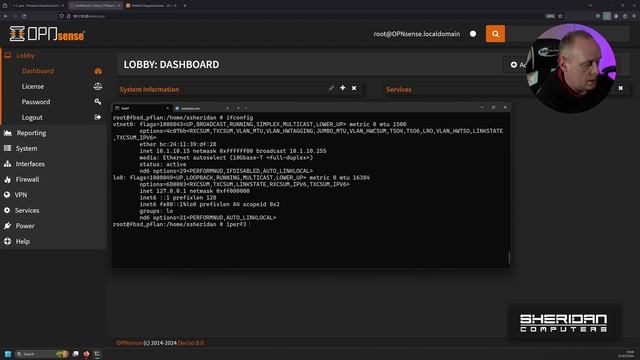
Task: Switch to the third browser tab
Action: (152, 5)
